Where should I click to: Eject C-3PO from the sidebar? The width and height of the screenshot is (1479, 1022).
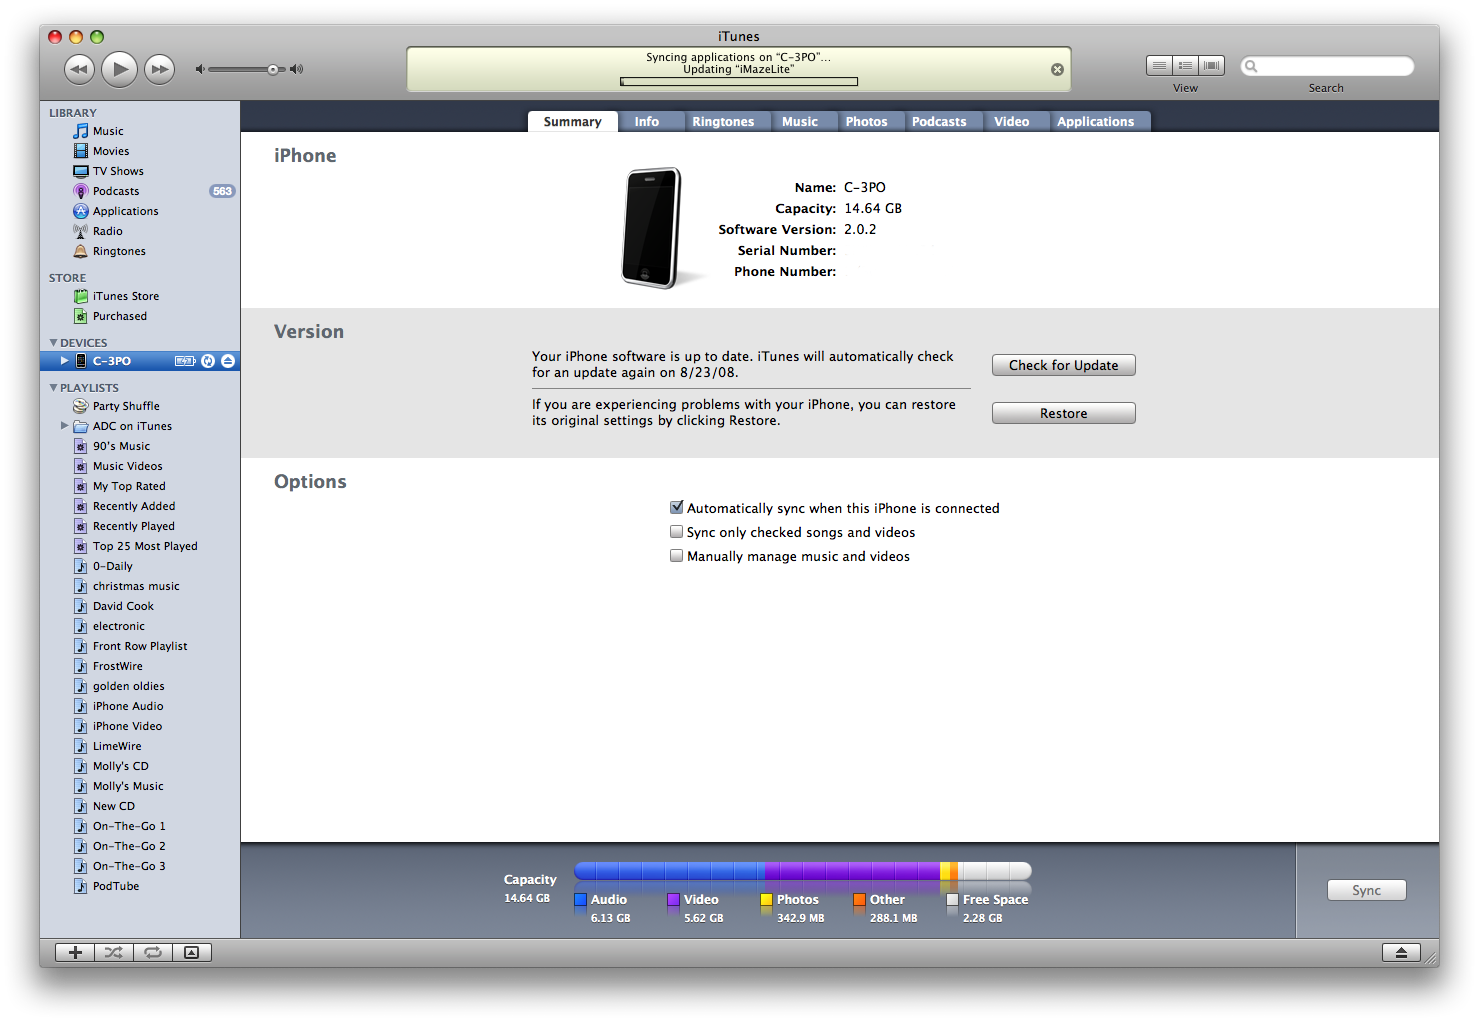[228, 361]
